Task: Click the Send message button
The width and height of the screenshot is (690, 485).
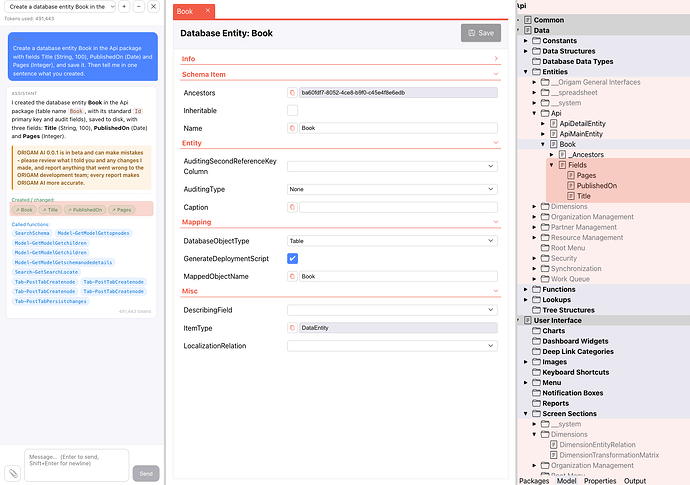Action: [x=146, y=474]
